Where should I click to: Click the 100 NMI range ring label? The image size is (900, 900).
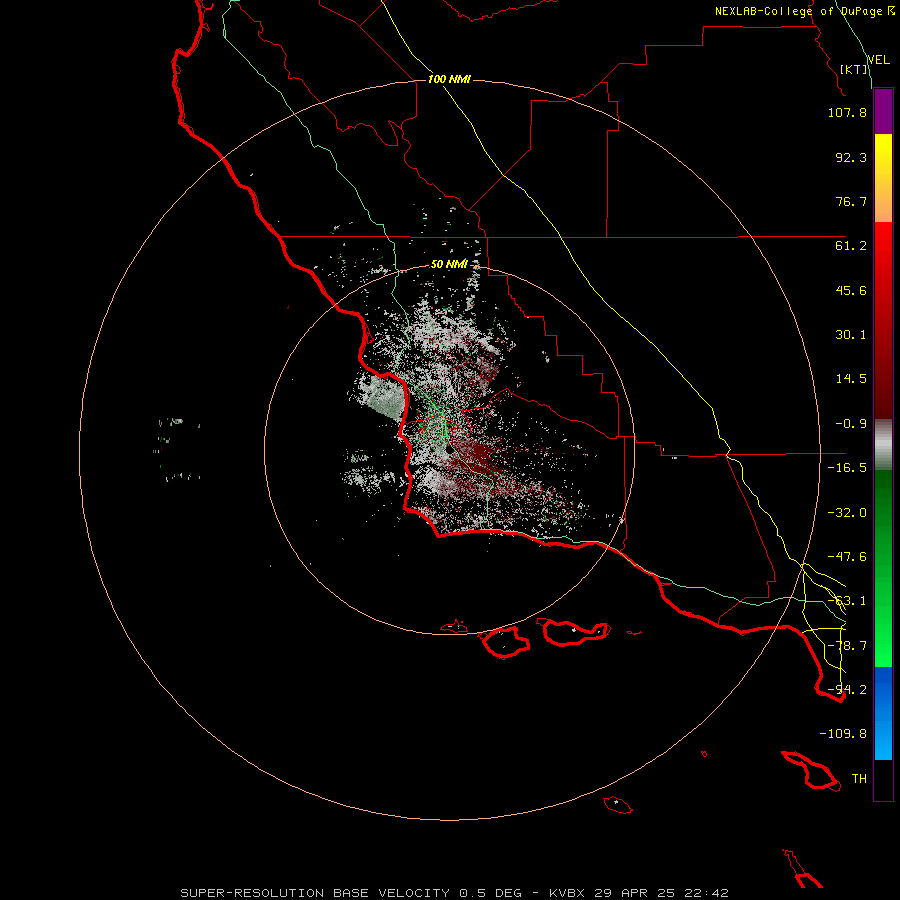tap(449, 79)
